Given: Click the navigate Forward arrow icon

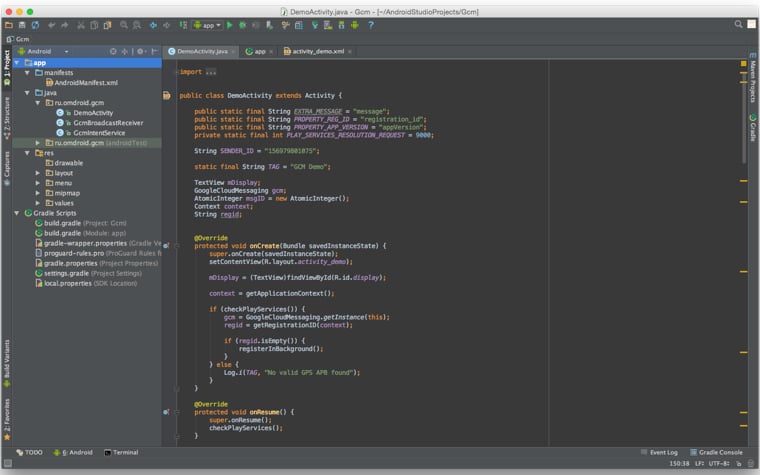Looking at the screenshot, I should [166, 25].
